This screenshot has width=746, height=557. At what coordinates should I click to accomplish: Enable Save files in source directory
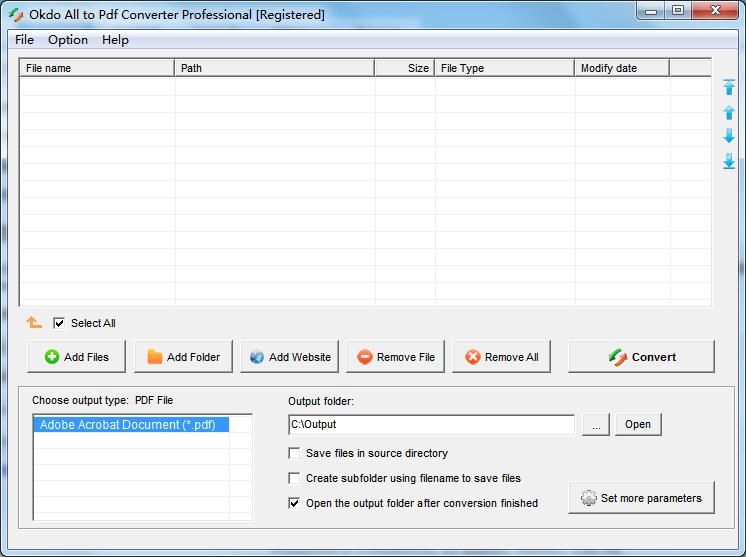pyautogui.click(x=294, y=453)
